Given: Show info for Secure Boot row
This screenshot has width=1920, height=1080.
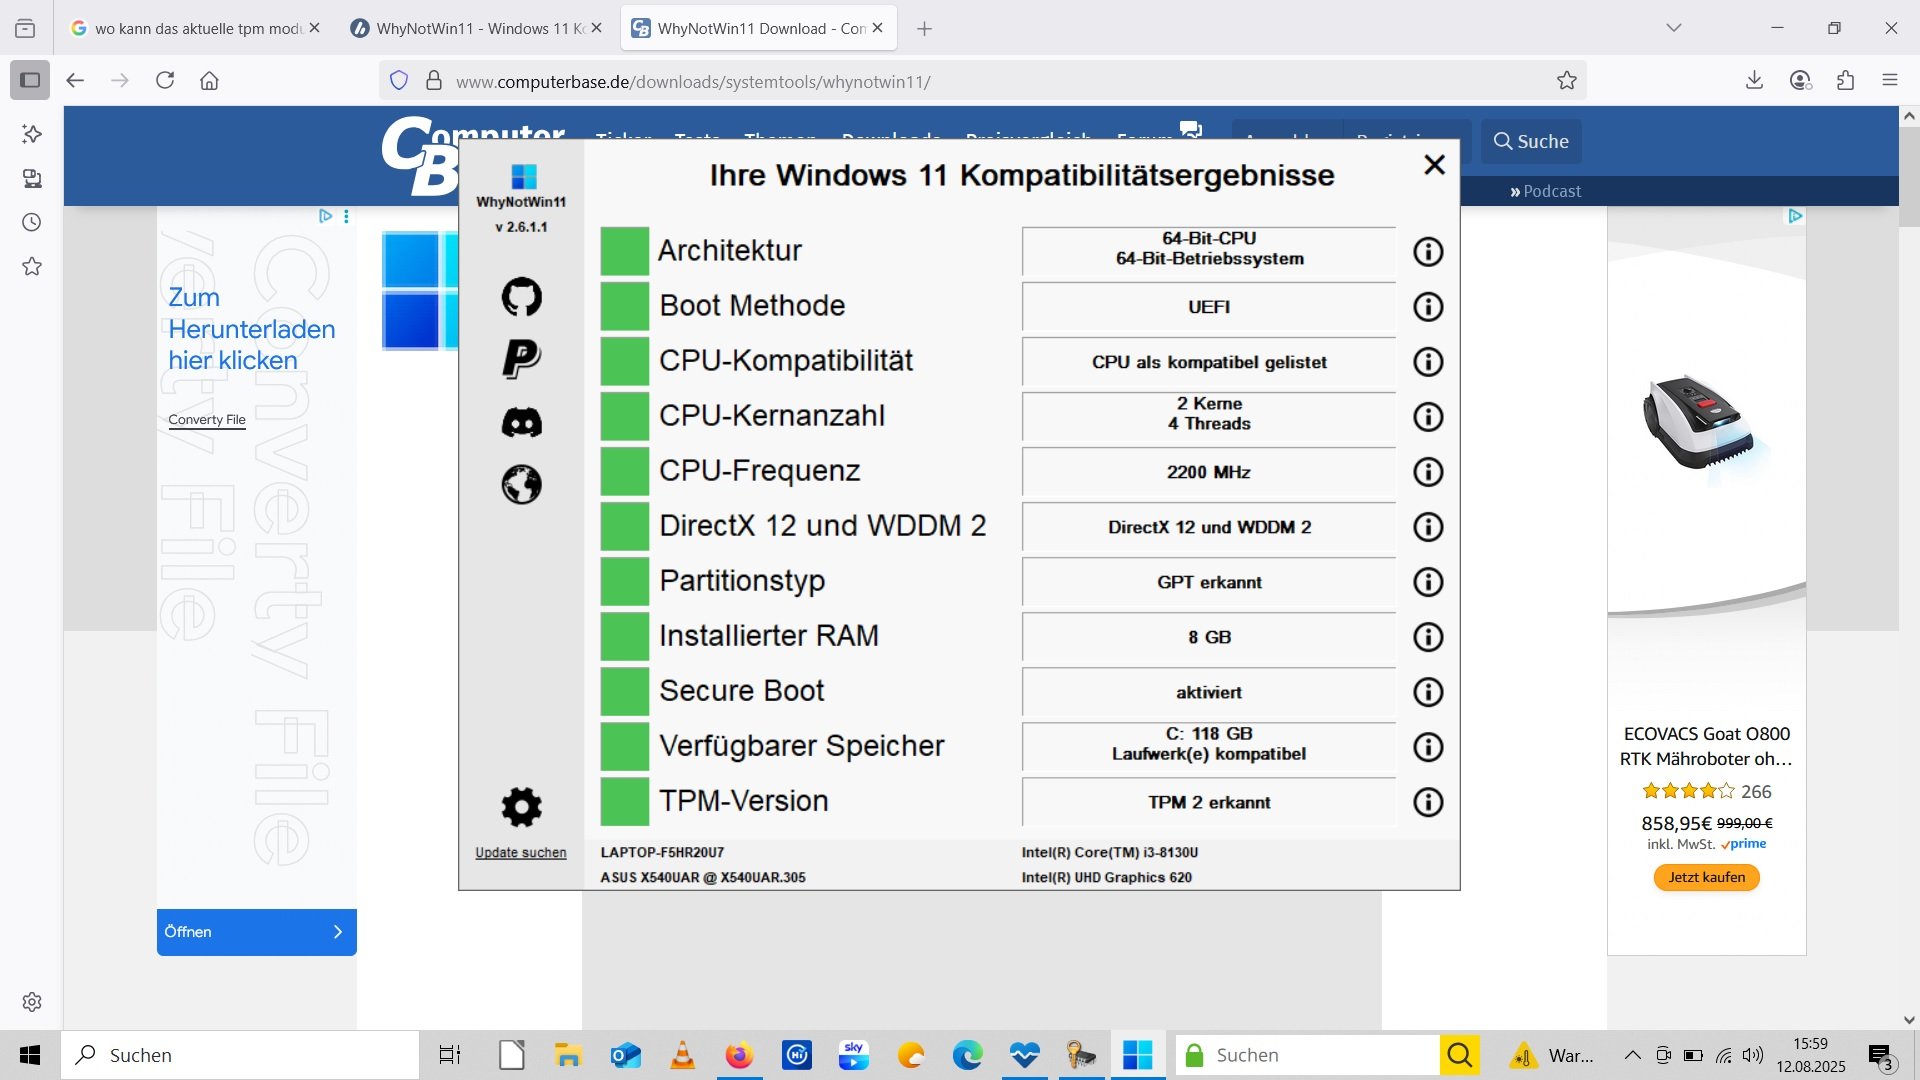Looking at the screenshot, I should click(x=1428, y=692).
